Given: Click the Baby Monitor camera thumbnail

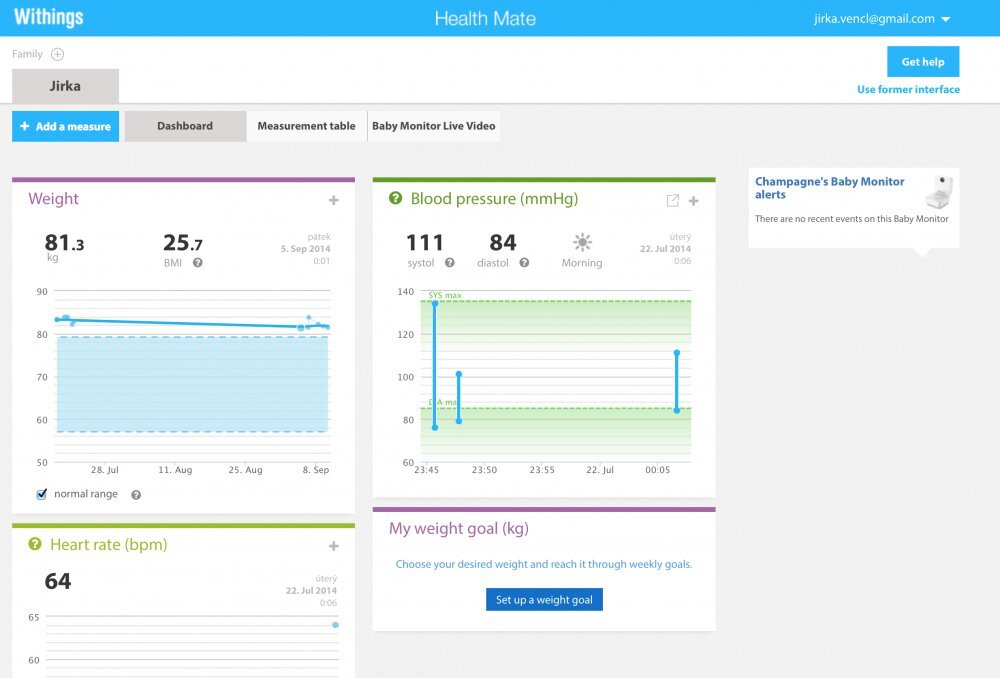Looking at the screenshot, I should 937,191.
